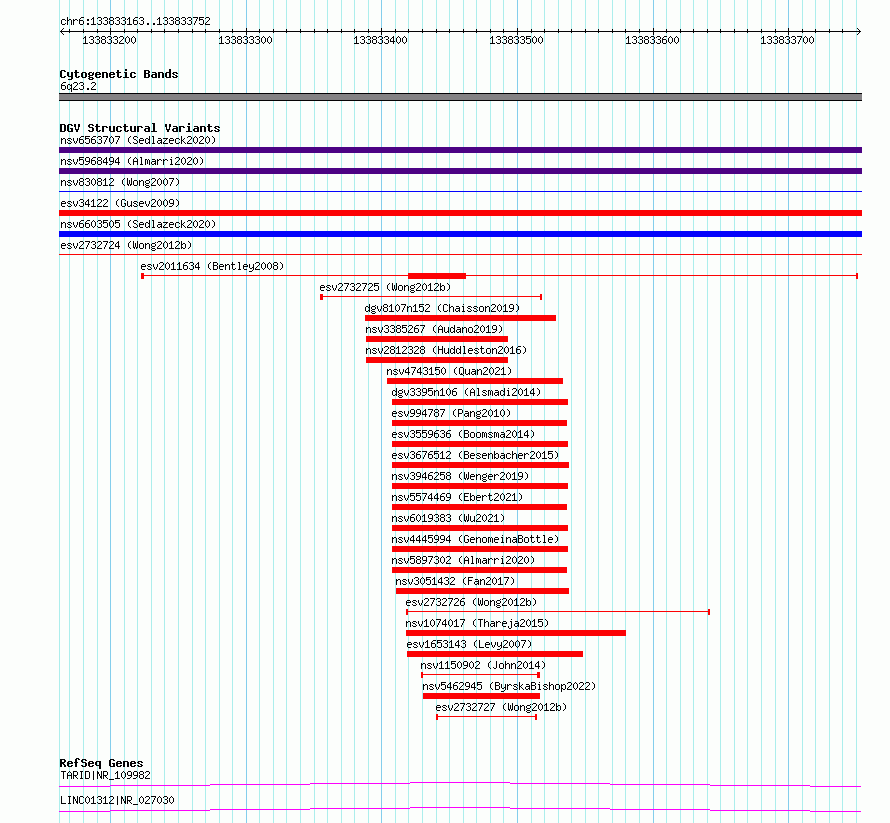Click the RefSeq Genes track heading
Viewport: 890px width, 823px height.
102,763
